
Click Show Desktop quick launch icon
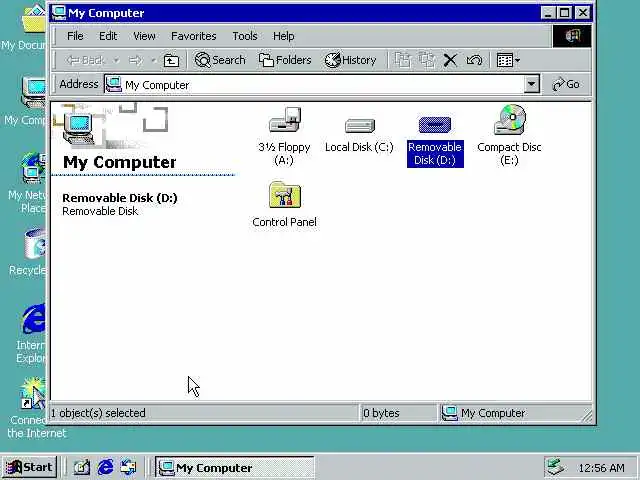(x=82, y=467)
